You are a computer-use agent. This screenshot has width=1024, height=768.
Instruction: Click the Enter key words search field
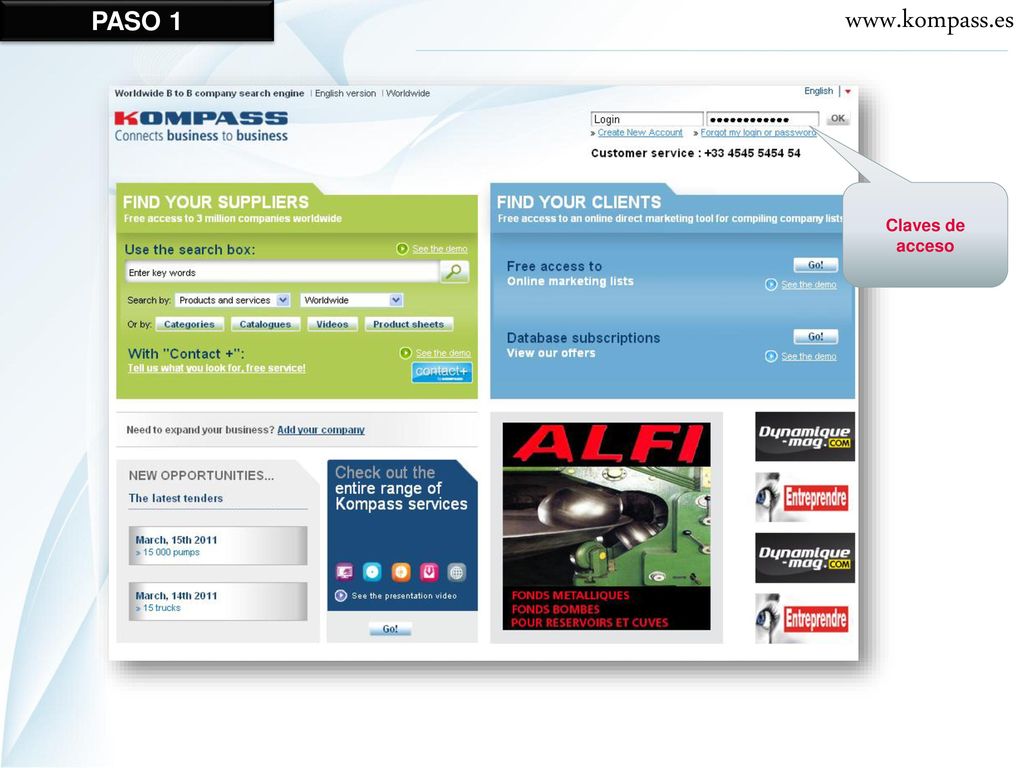[283, 272]
